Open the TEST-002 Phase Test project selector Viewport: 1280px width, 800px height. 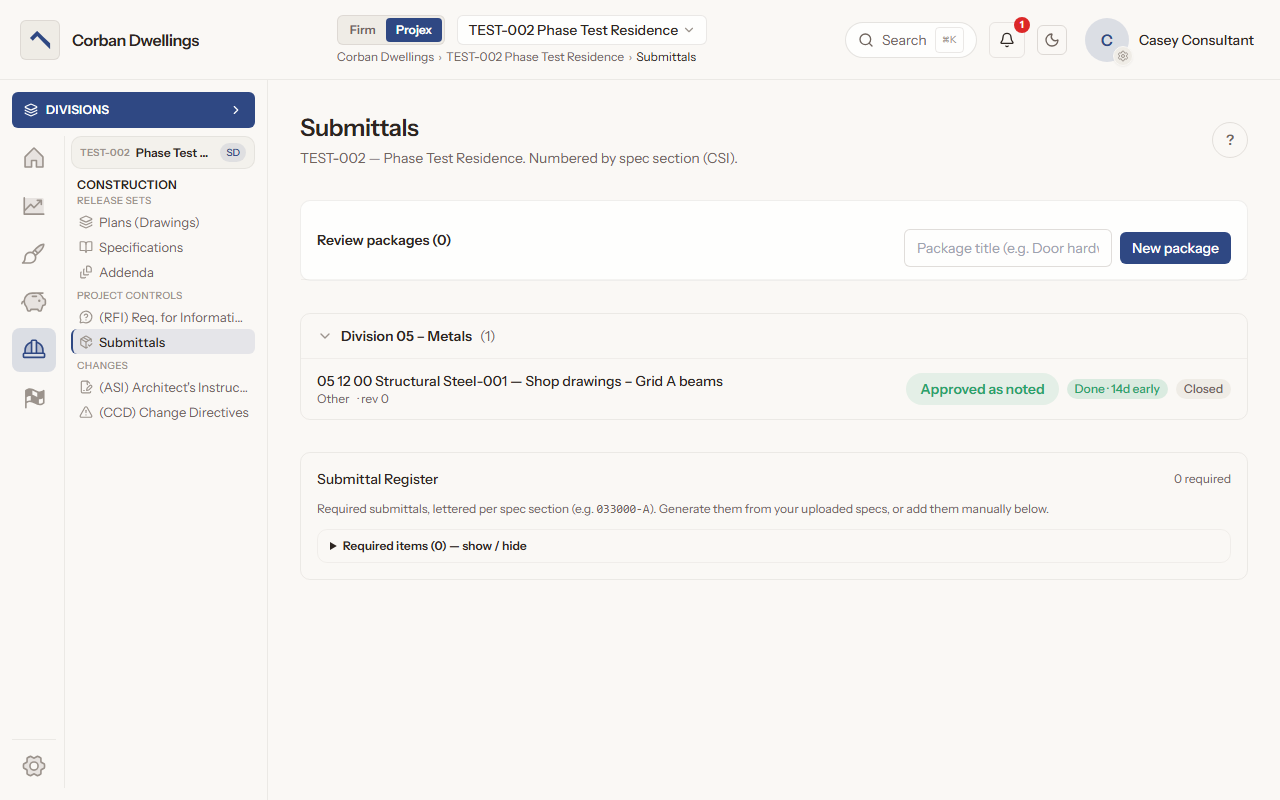[162, 153]
